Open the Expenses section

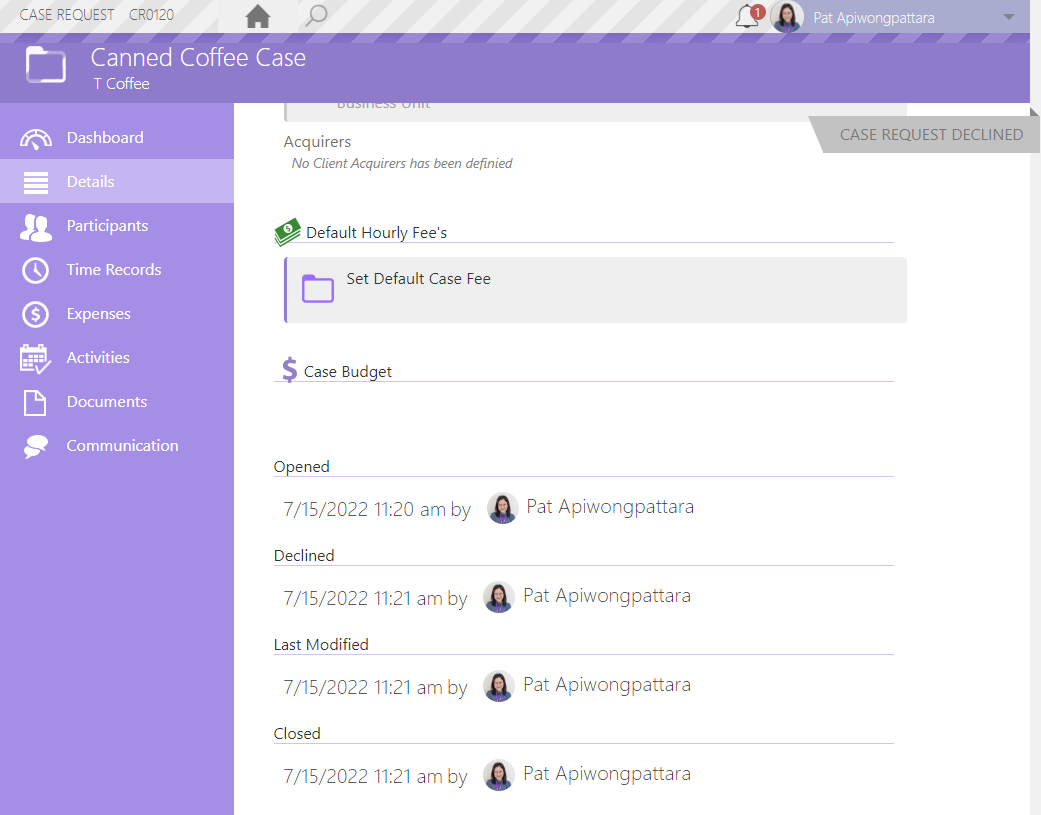tap(117, 313)
